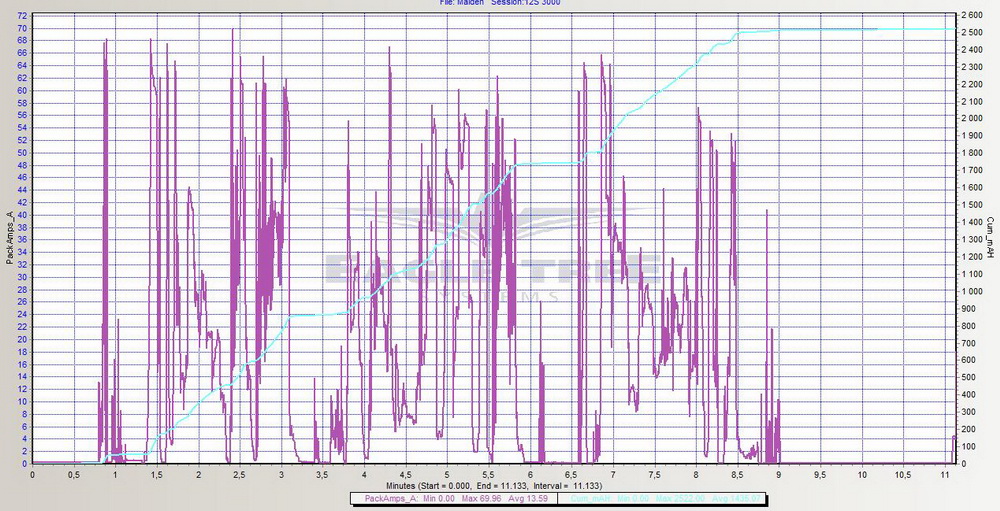
Task: Click the 11 minute tick label
Action: pos(943,474)
